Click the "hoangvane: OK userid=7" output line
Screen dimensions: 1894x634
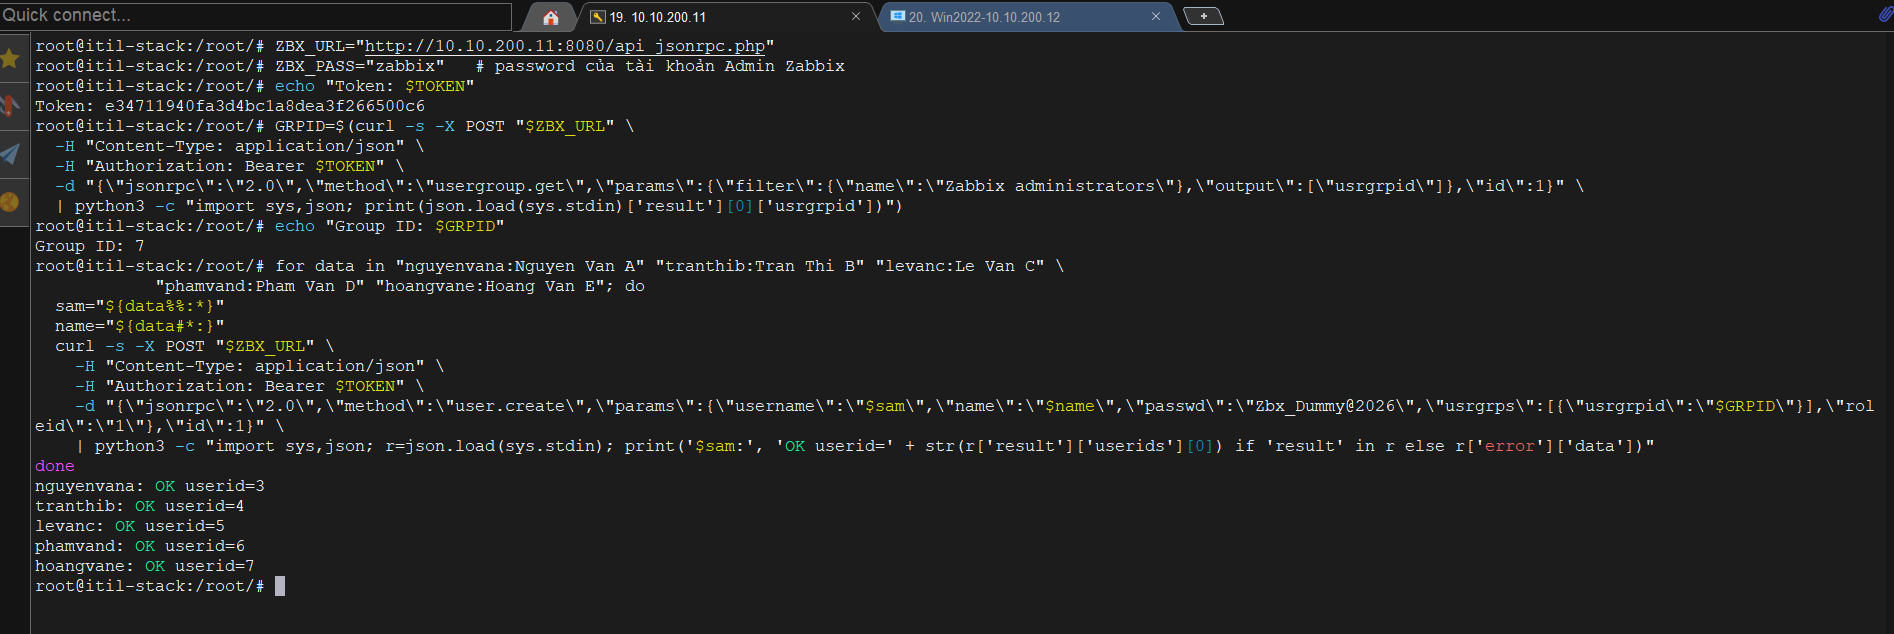click(x=145, y=566)
